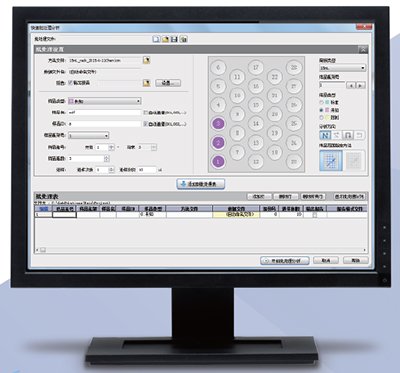
Task: Tick the checkbox in batch table row 1
Action: tap(314, 216)
